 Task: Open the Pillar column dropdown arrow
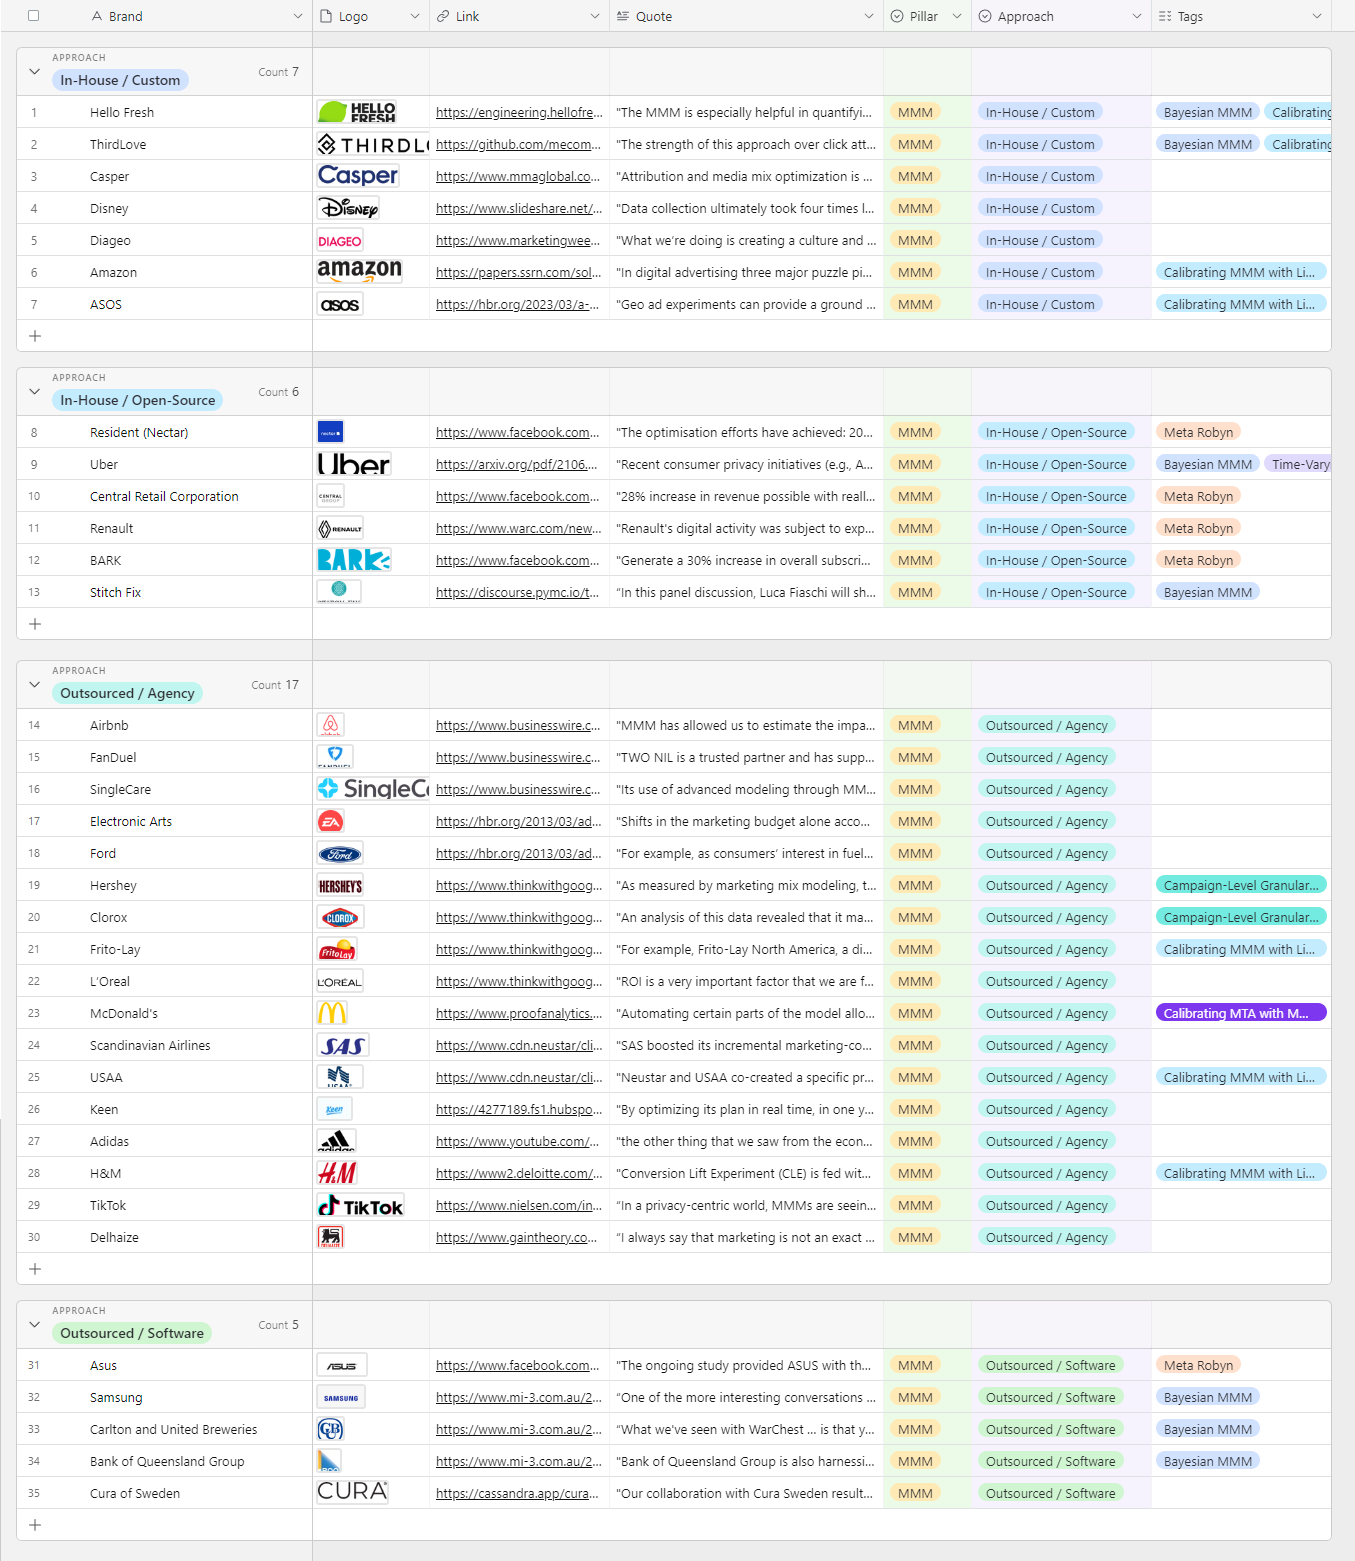(957, 16)
